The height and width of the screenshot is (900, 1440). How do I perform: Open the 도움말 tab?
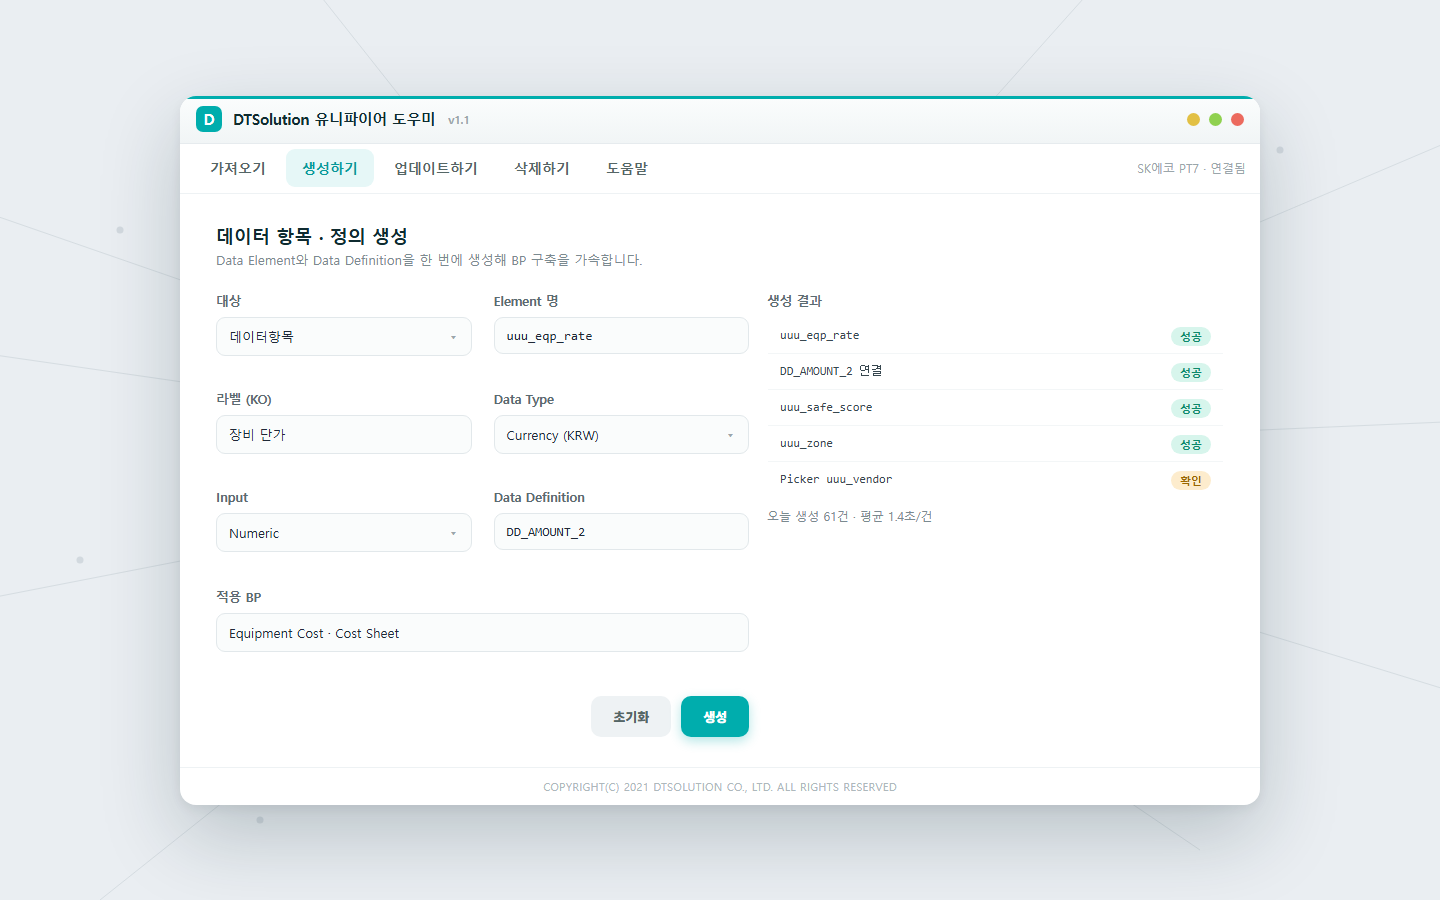[627, 168]
